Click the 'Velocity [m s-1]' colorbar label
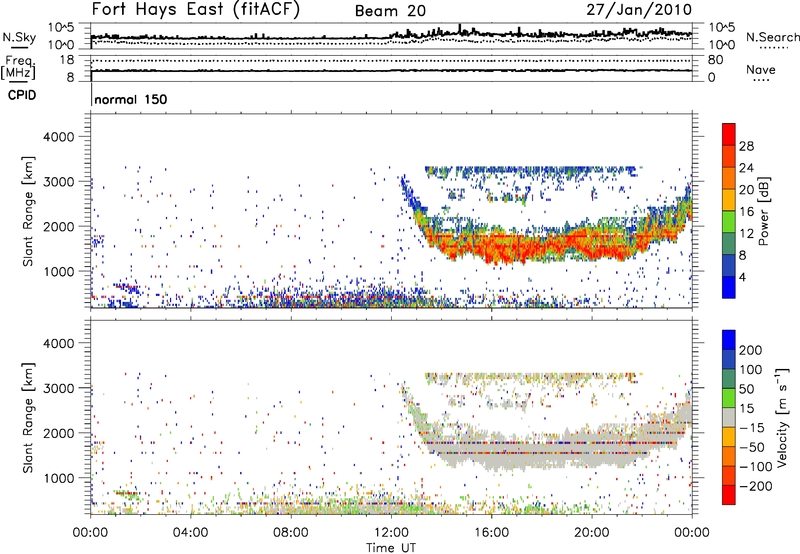This screenshot has height=554, width=800. coord(782,417)
